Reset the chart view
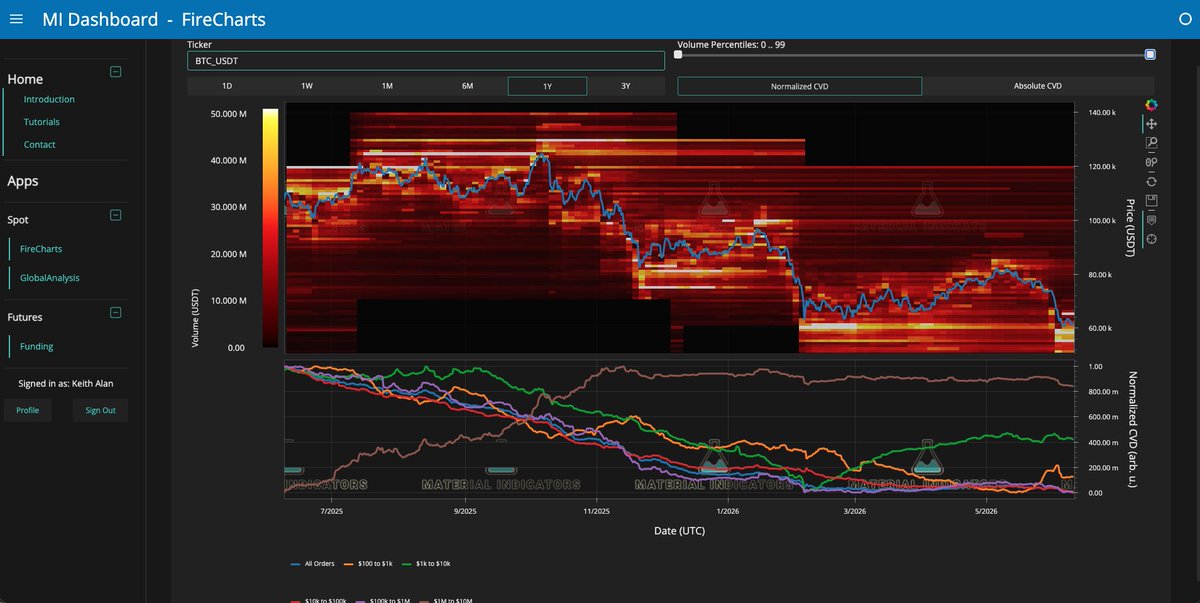The width and height of the screenshot is (1200, 603). pos(1151,181)
